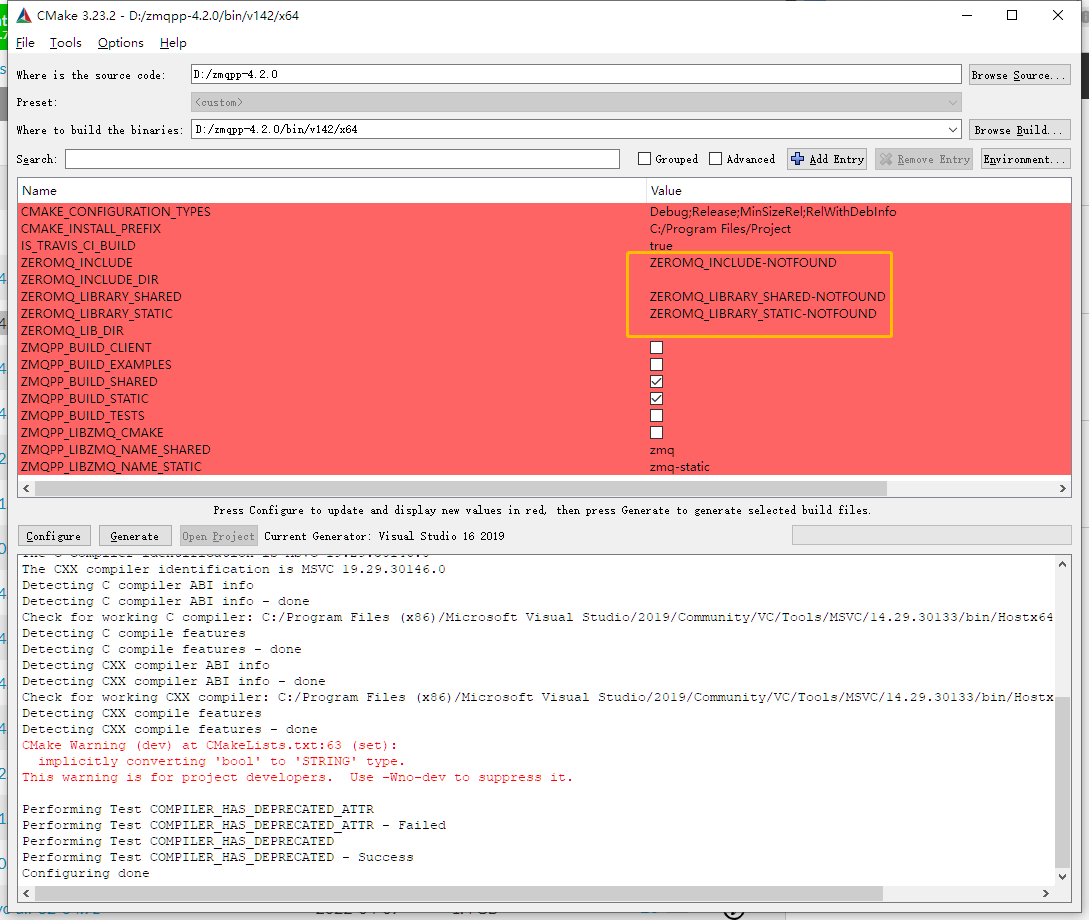
Task: Click 'Configuring done' log line
Action: tap(85, 873)
